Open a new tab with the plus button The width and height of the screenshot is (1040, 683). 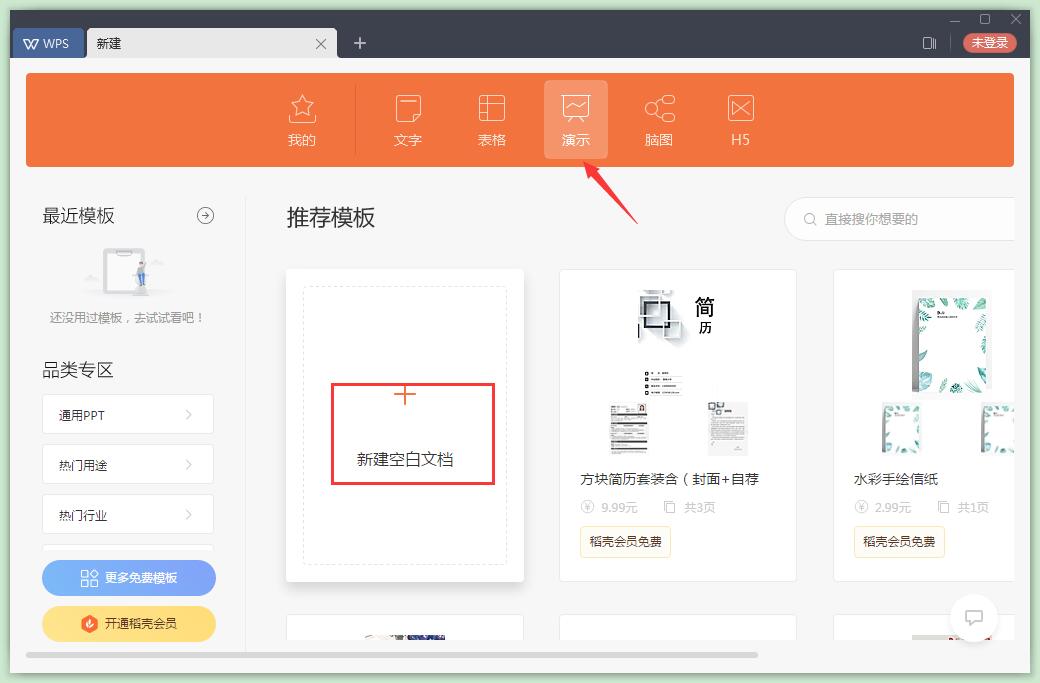tap(359, 43)
